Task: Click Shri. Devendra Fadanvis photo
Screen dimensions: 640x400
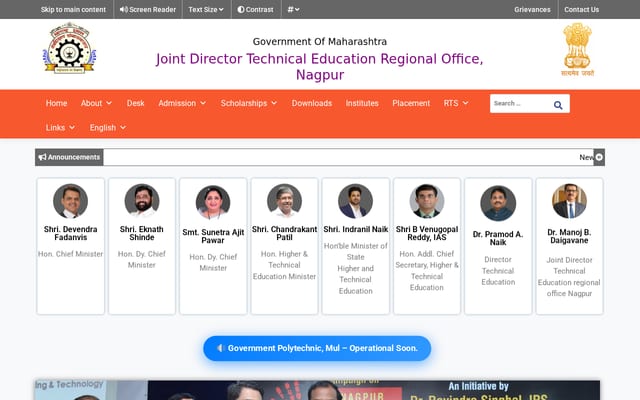Action: tap(70, 201)
